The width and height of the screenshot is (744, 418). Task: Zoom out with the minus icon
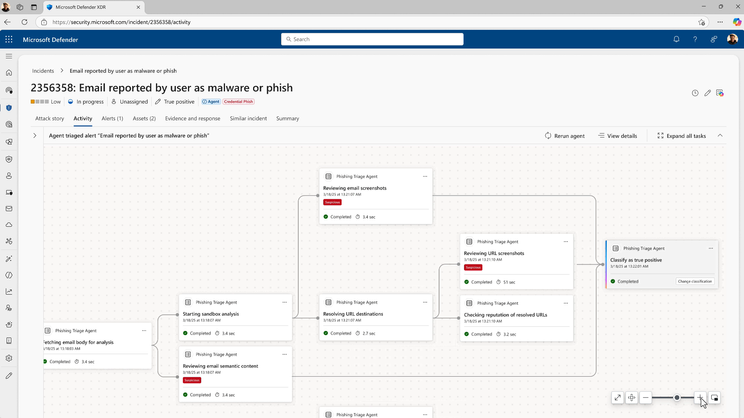coord(645,398)
